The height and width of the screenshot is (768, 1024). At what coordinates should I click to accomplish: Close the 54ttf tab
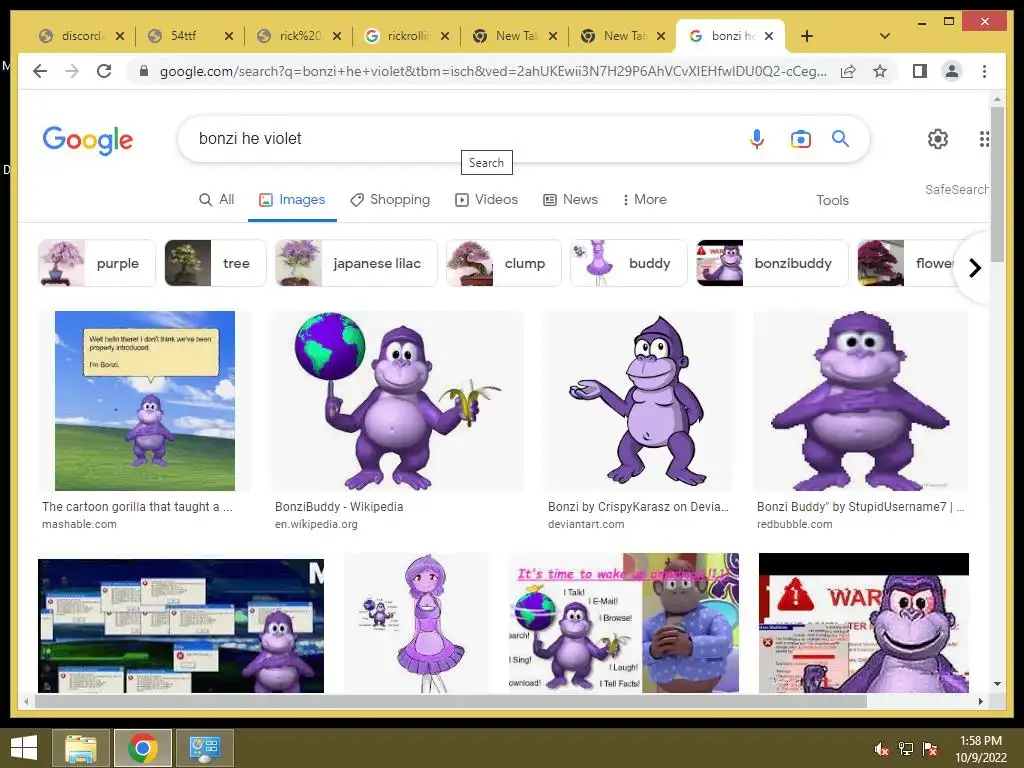click(229, 36)
